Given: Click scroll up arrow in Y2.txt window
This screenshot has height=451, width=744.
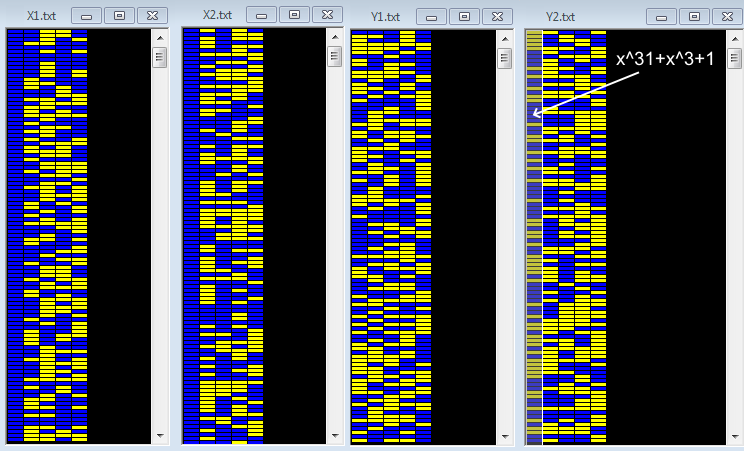Looking at the screenshot, I should pos(735,39).
